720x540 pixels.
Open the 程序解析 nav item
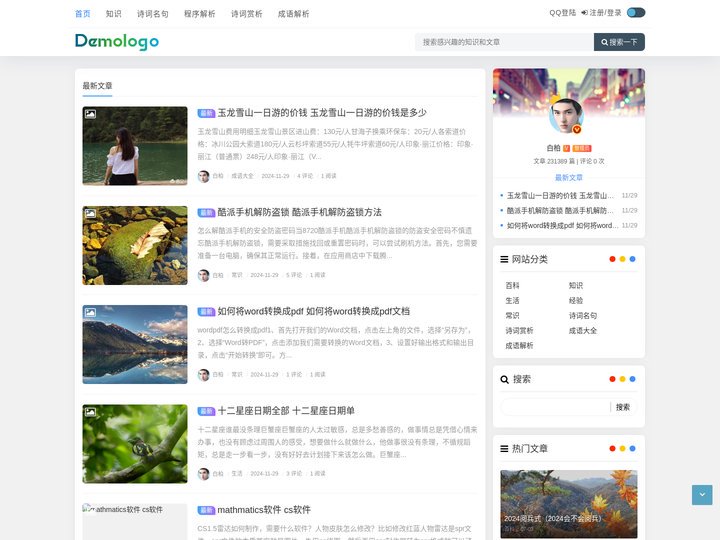click(199, 14)
